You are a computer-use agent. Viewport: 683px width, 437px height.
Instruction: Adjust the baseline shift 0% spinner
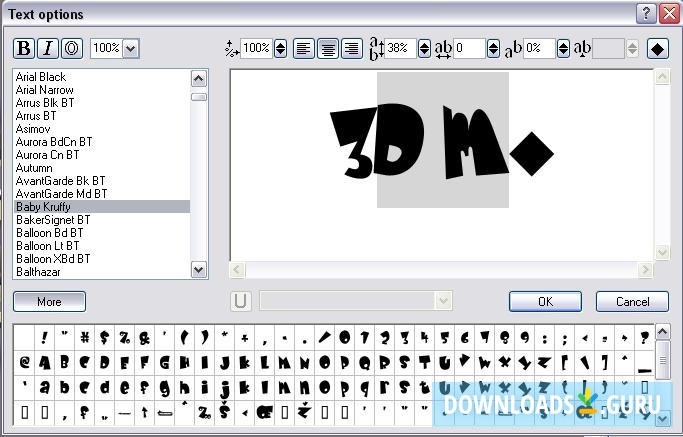click(x=563, y=48)
